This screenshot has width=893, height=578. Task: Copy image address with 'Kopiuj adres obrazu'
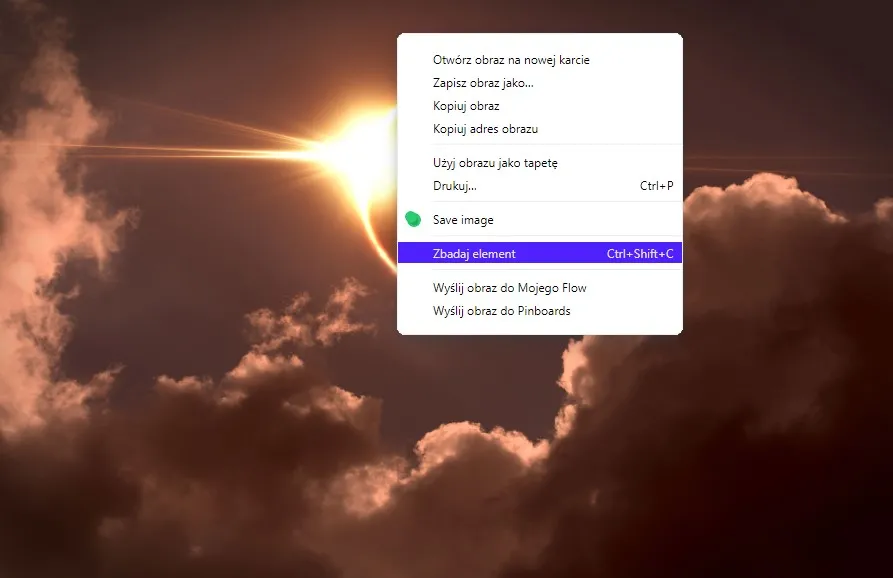[x=539, y=129]
